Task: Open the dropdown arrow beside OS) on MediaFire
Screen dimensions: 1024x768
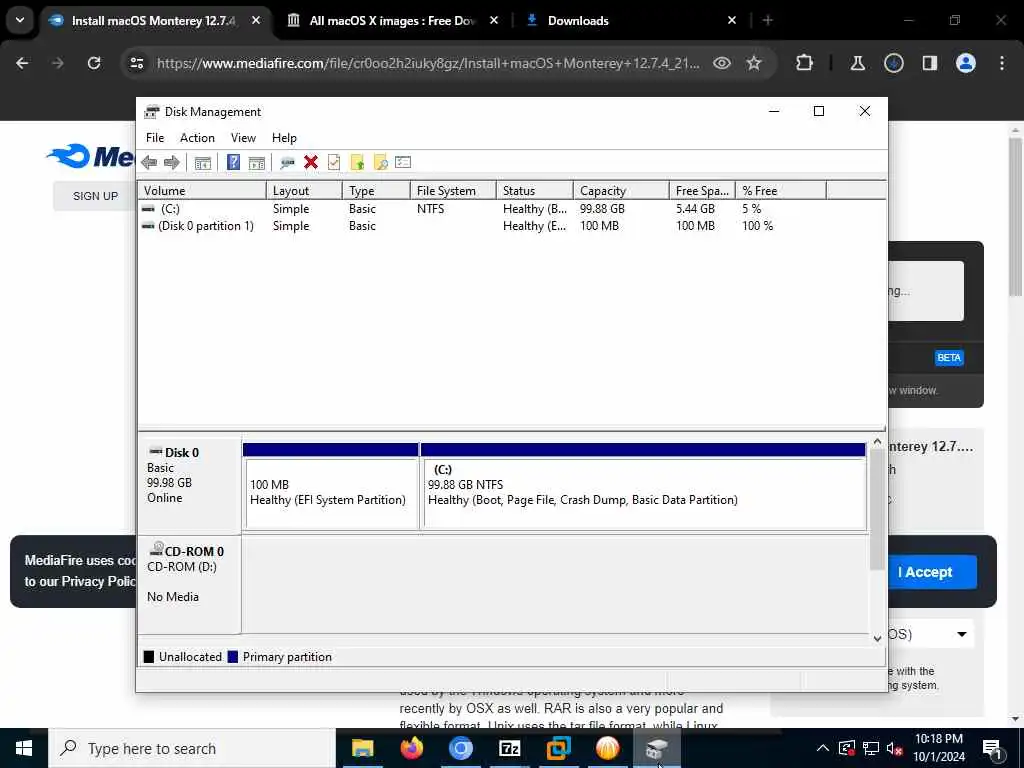Action: tap(961, 634)
